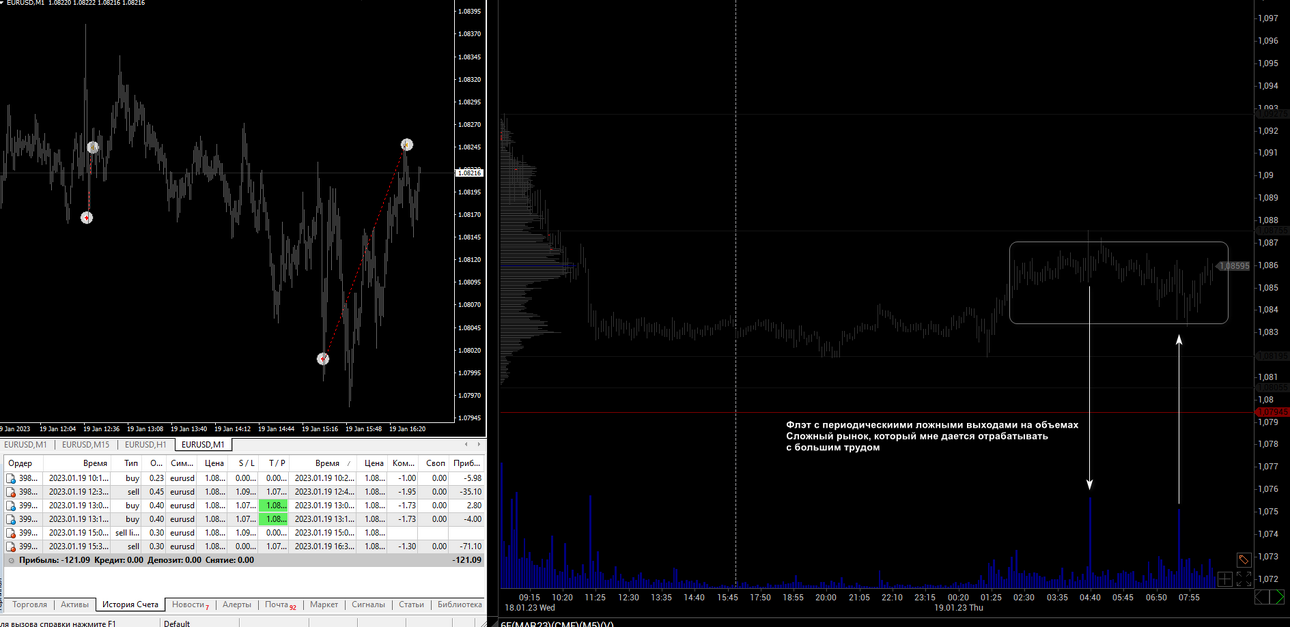Viewport: 1290px width, 627px height.
Task: Sort by the T / P column header
Action: pyautogui.click(x=275, y=464)
